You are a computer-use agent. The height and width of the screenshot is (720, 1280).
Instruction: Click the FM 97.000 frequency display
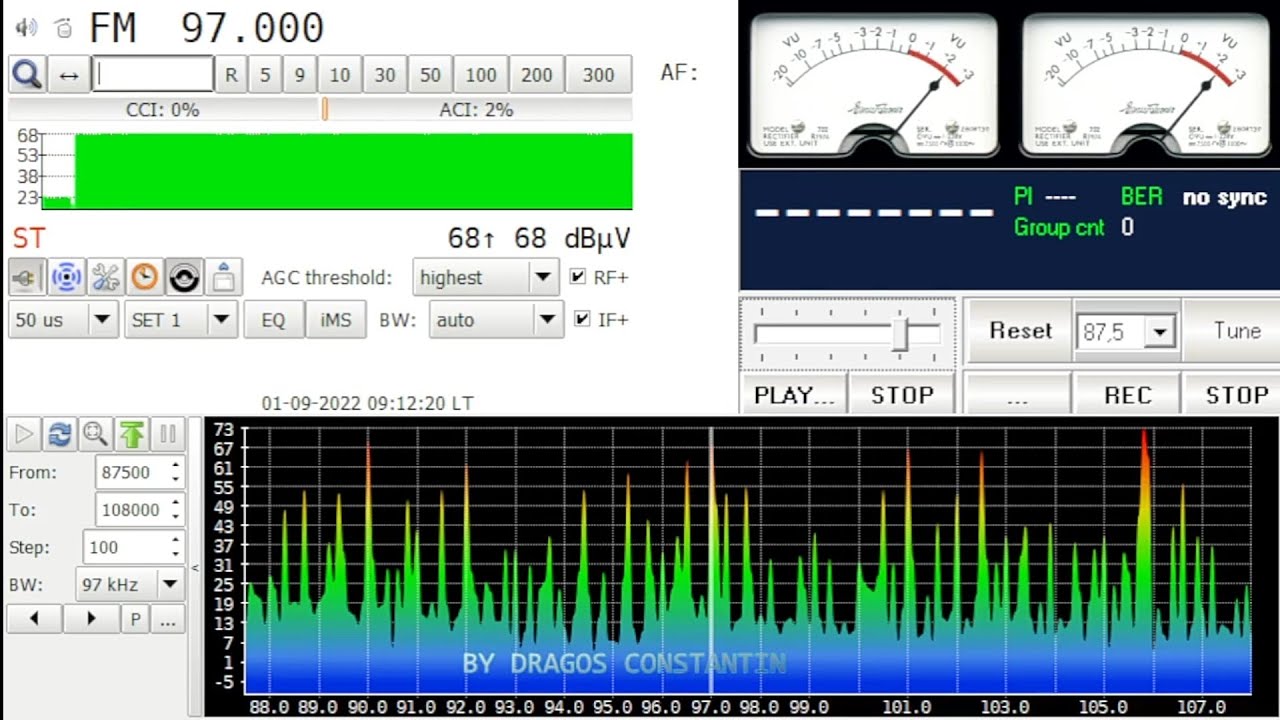click(206, 27)
